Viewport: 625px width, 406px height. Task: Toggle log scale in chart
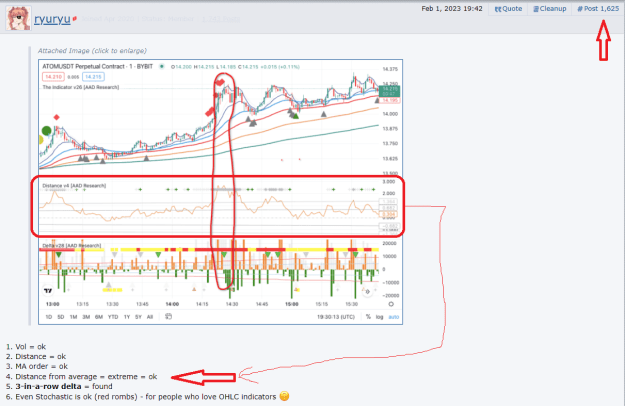tap(379, 317)
